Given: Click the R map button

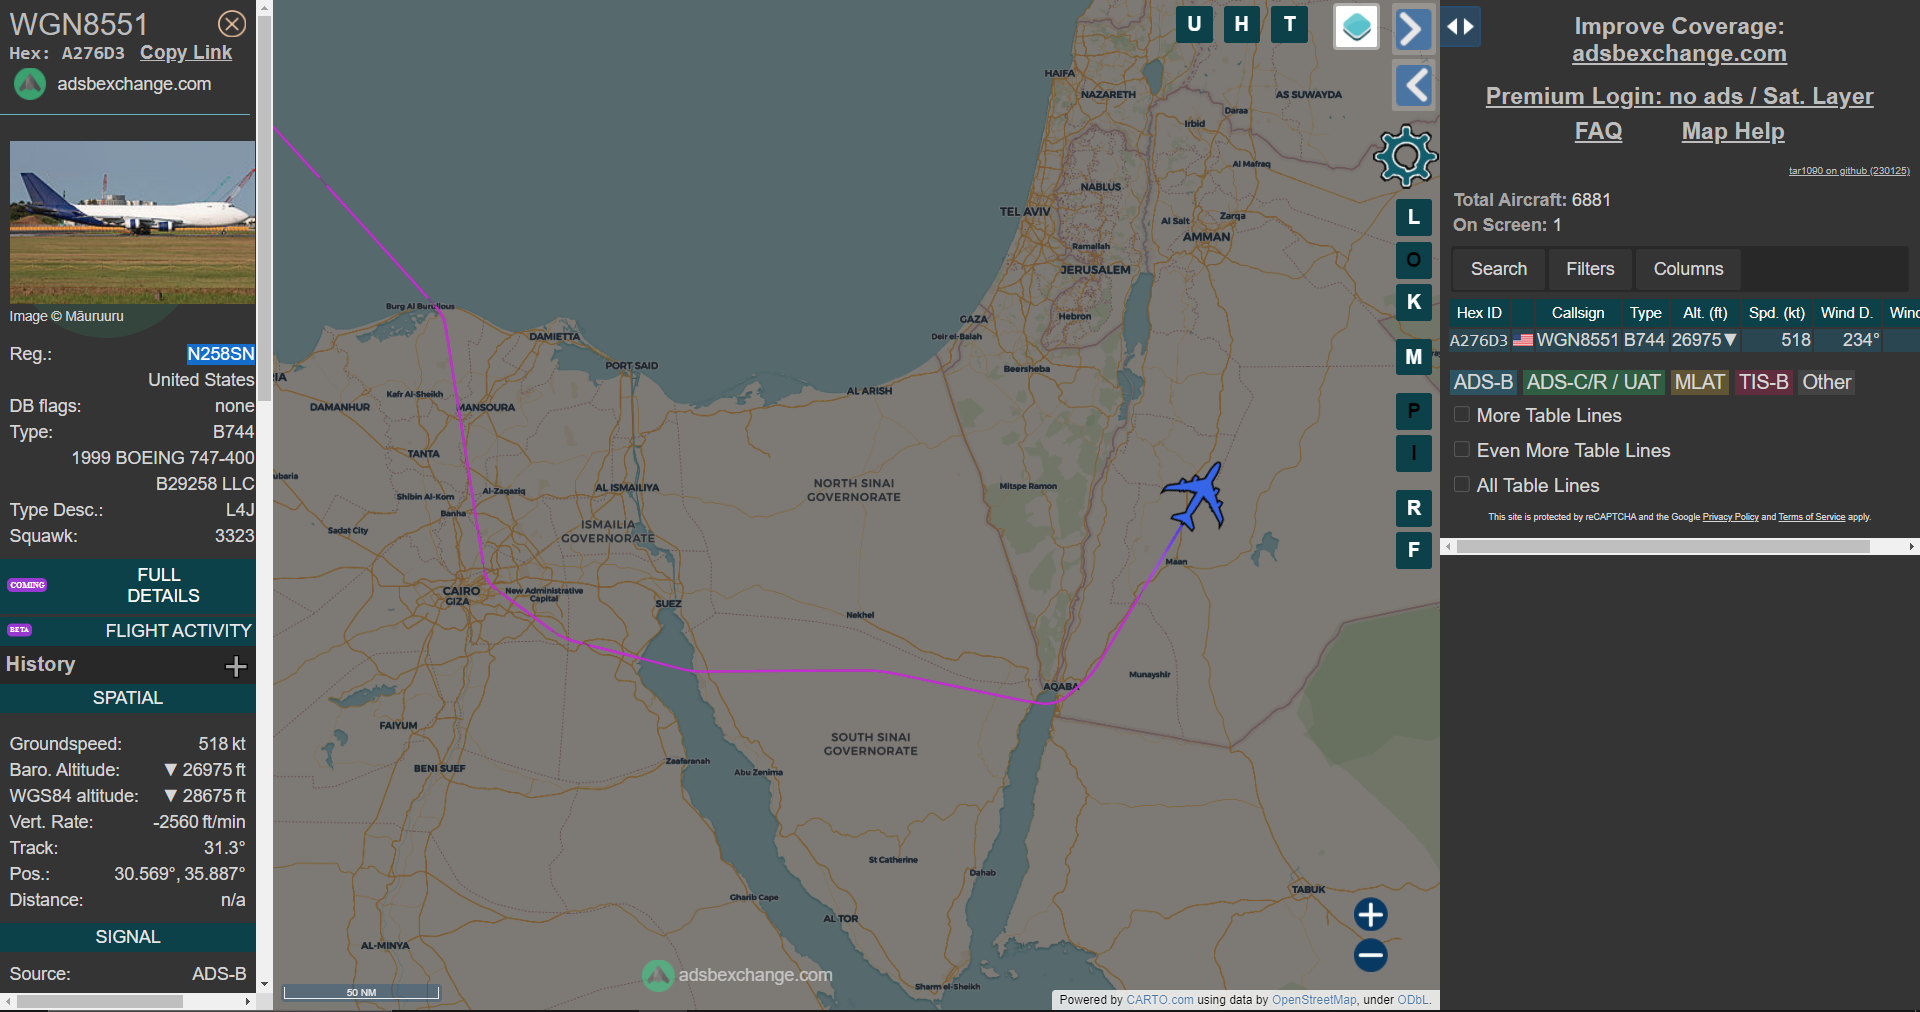Looking at the screenshot, I should pos(1414,508).
